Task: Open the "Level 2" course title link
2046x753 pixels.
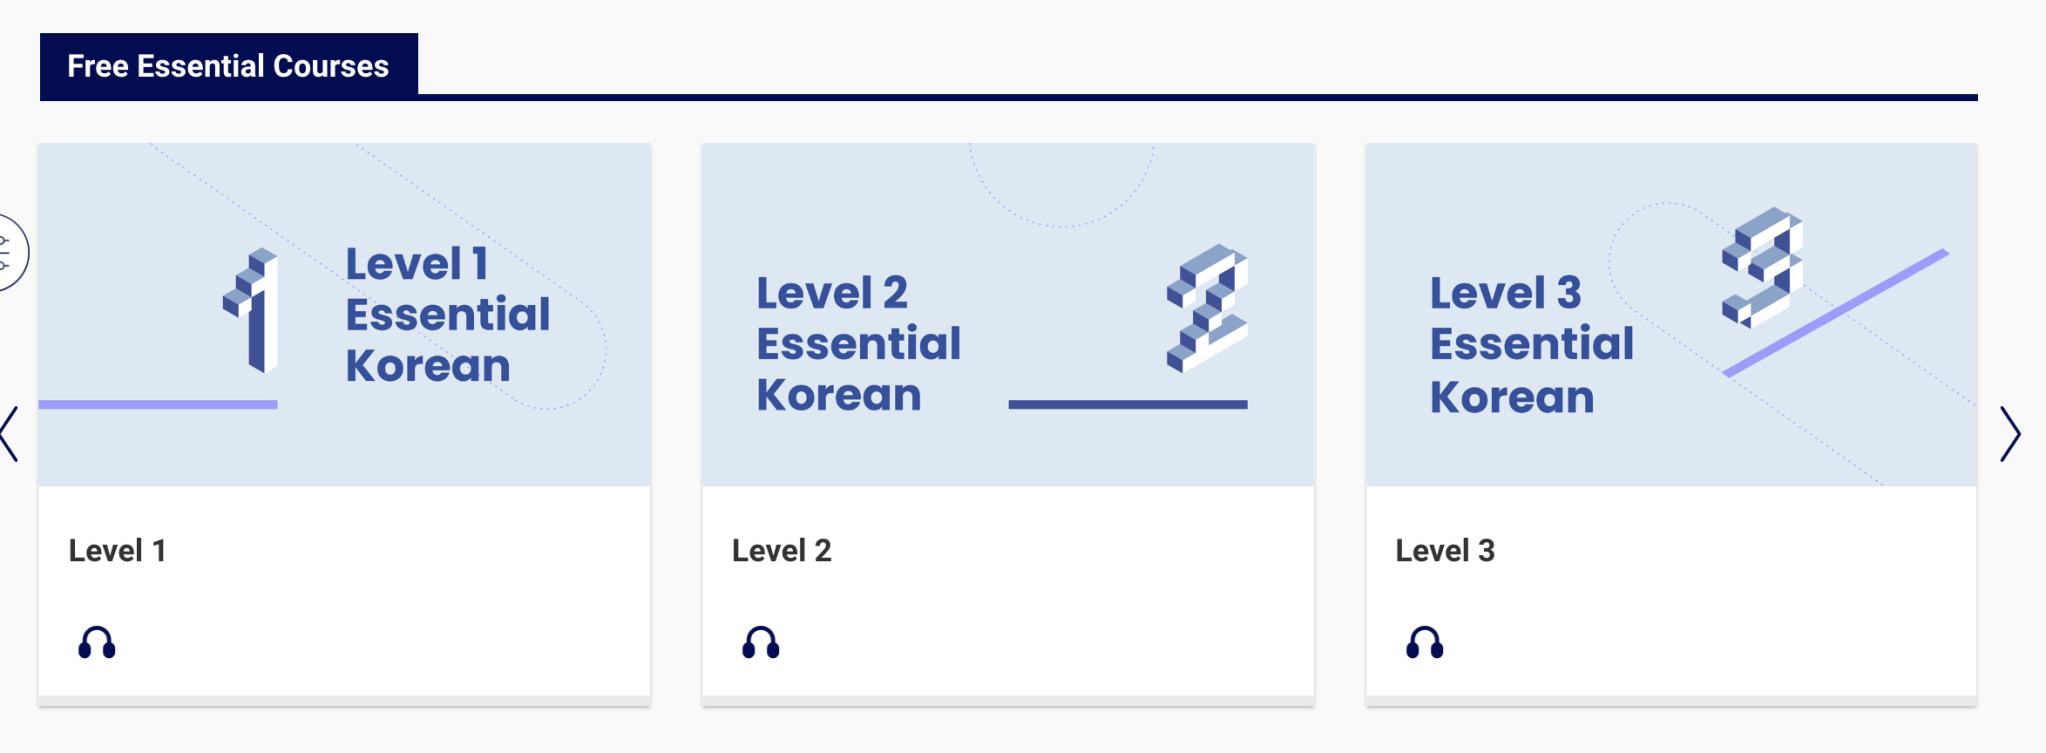Action: pyautogui.click(x=781, y=550)
